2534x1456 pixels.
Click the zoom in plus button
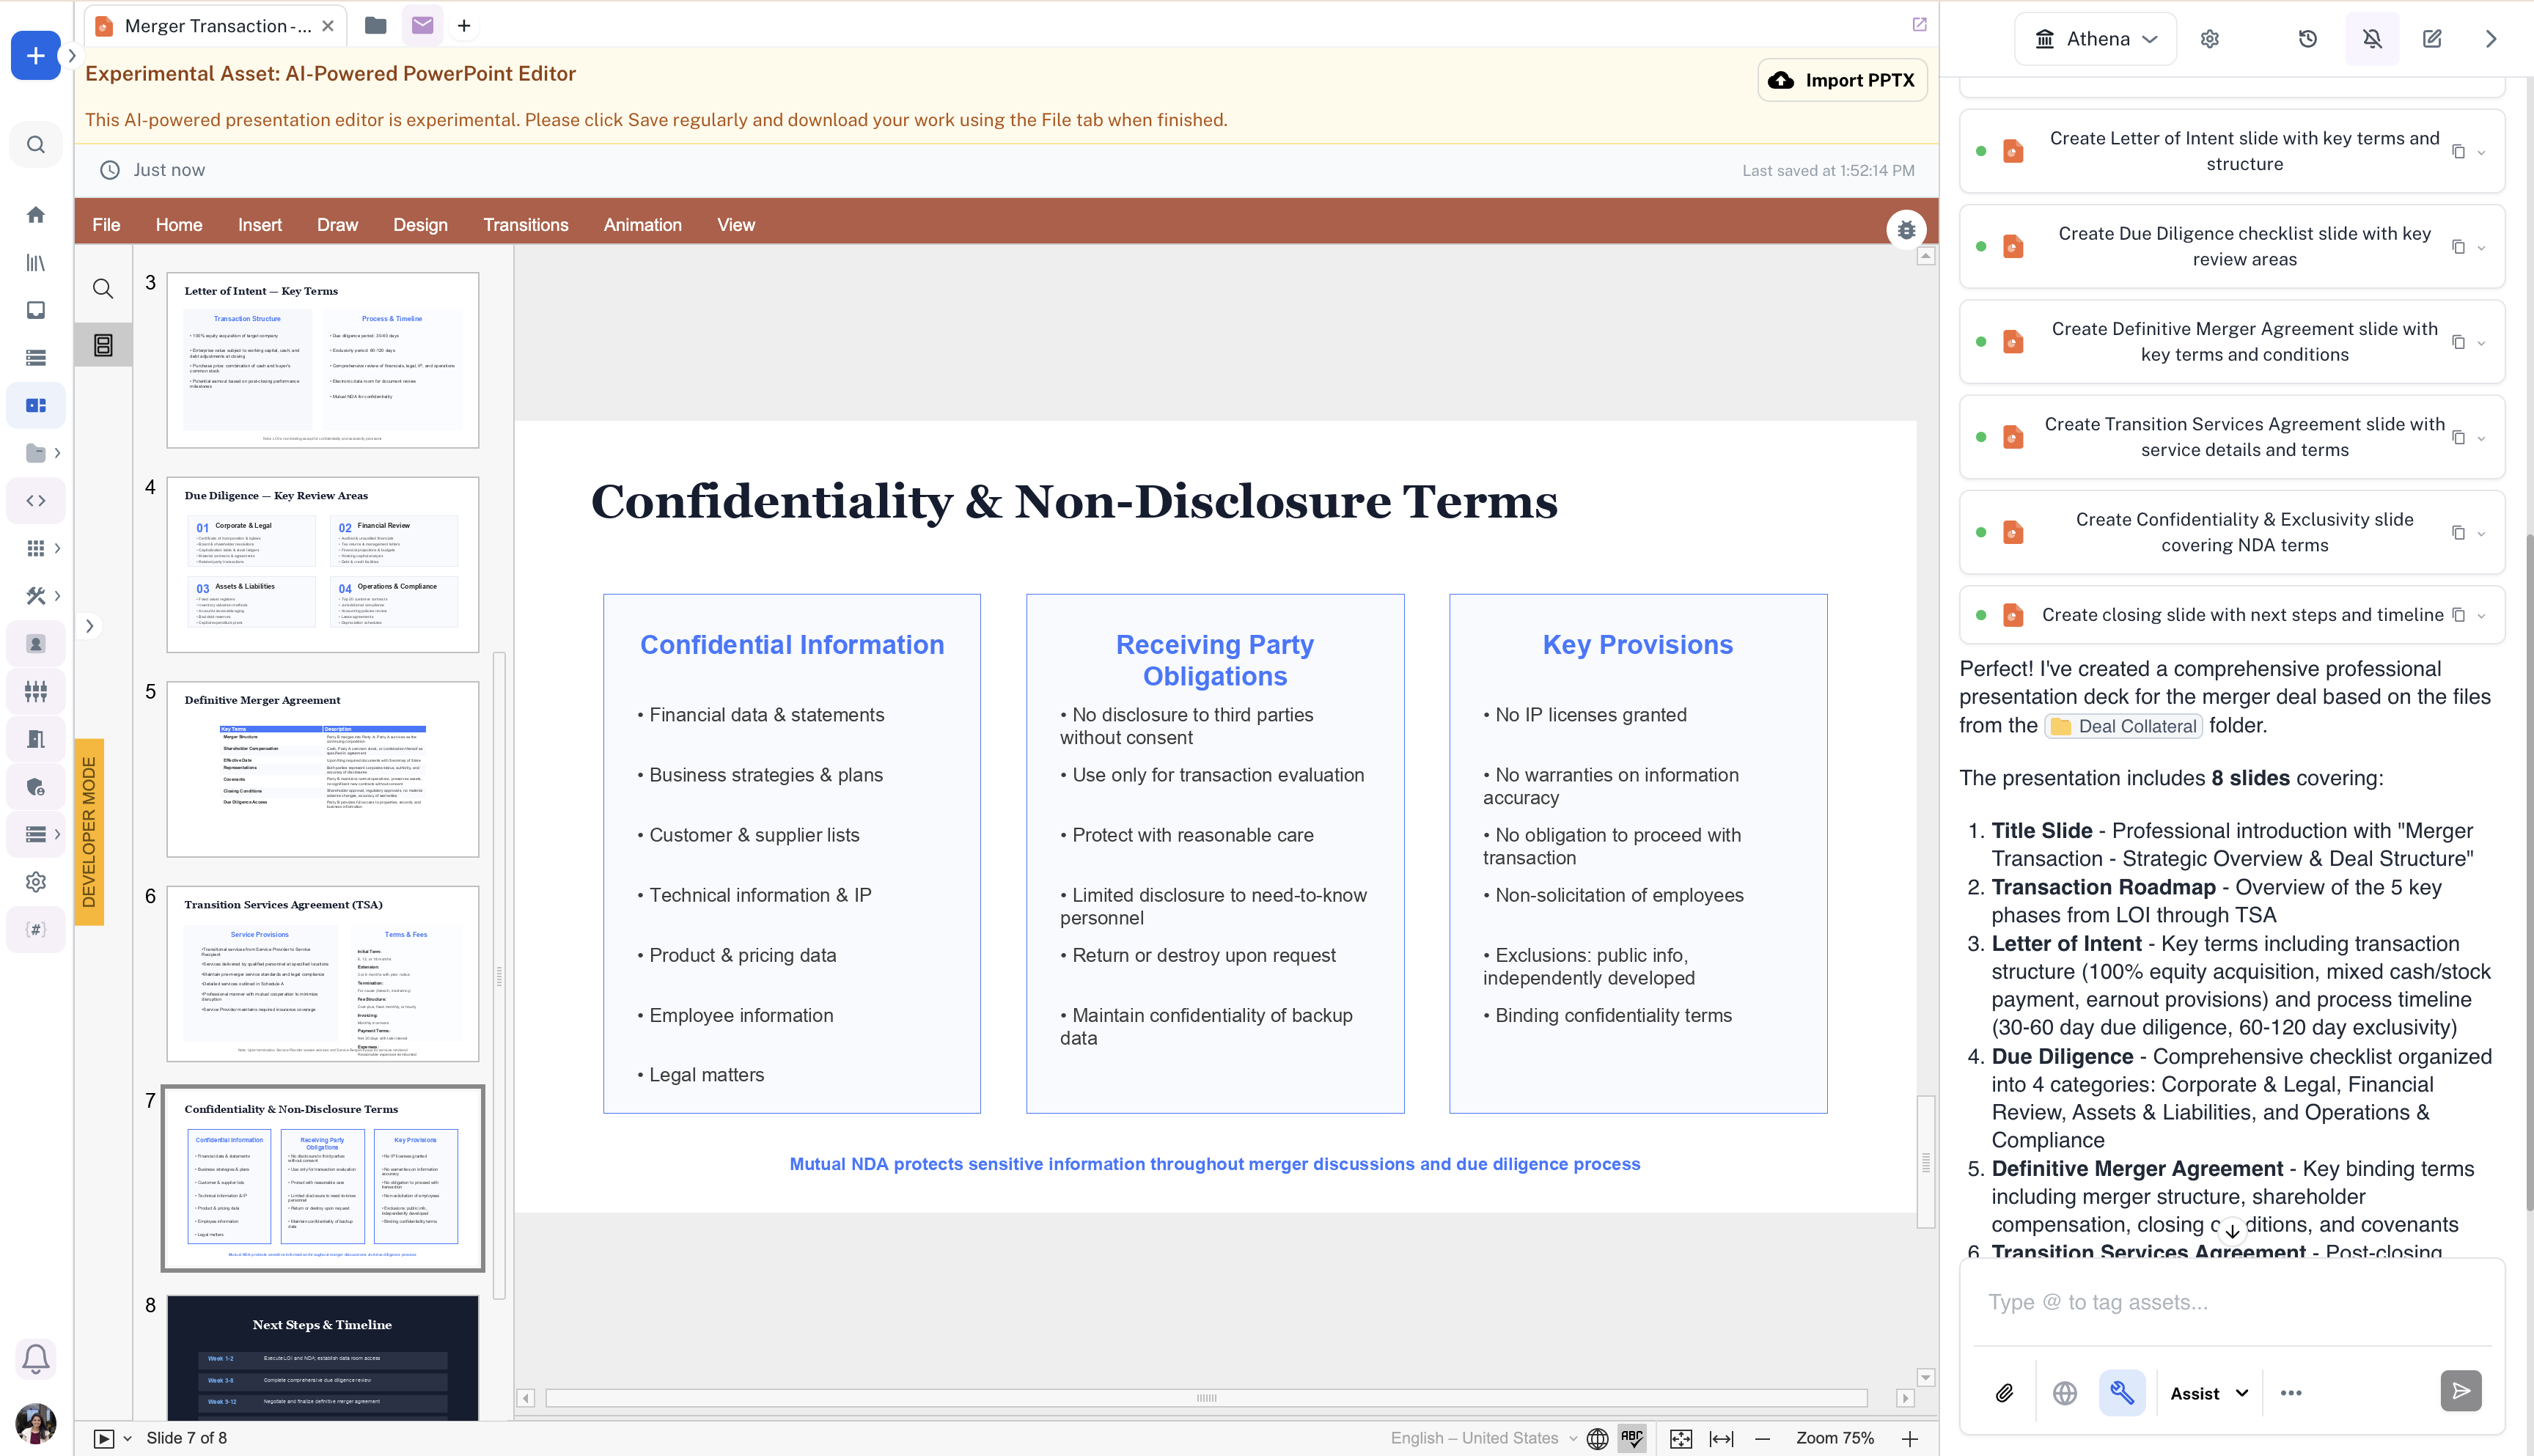[x=1910, y=1438]
